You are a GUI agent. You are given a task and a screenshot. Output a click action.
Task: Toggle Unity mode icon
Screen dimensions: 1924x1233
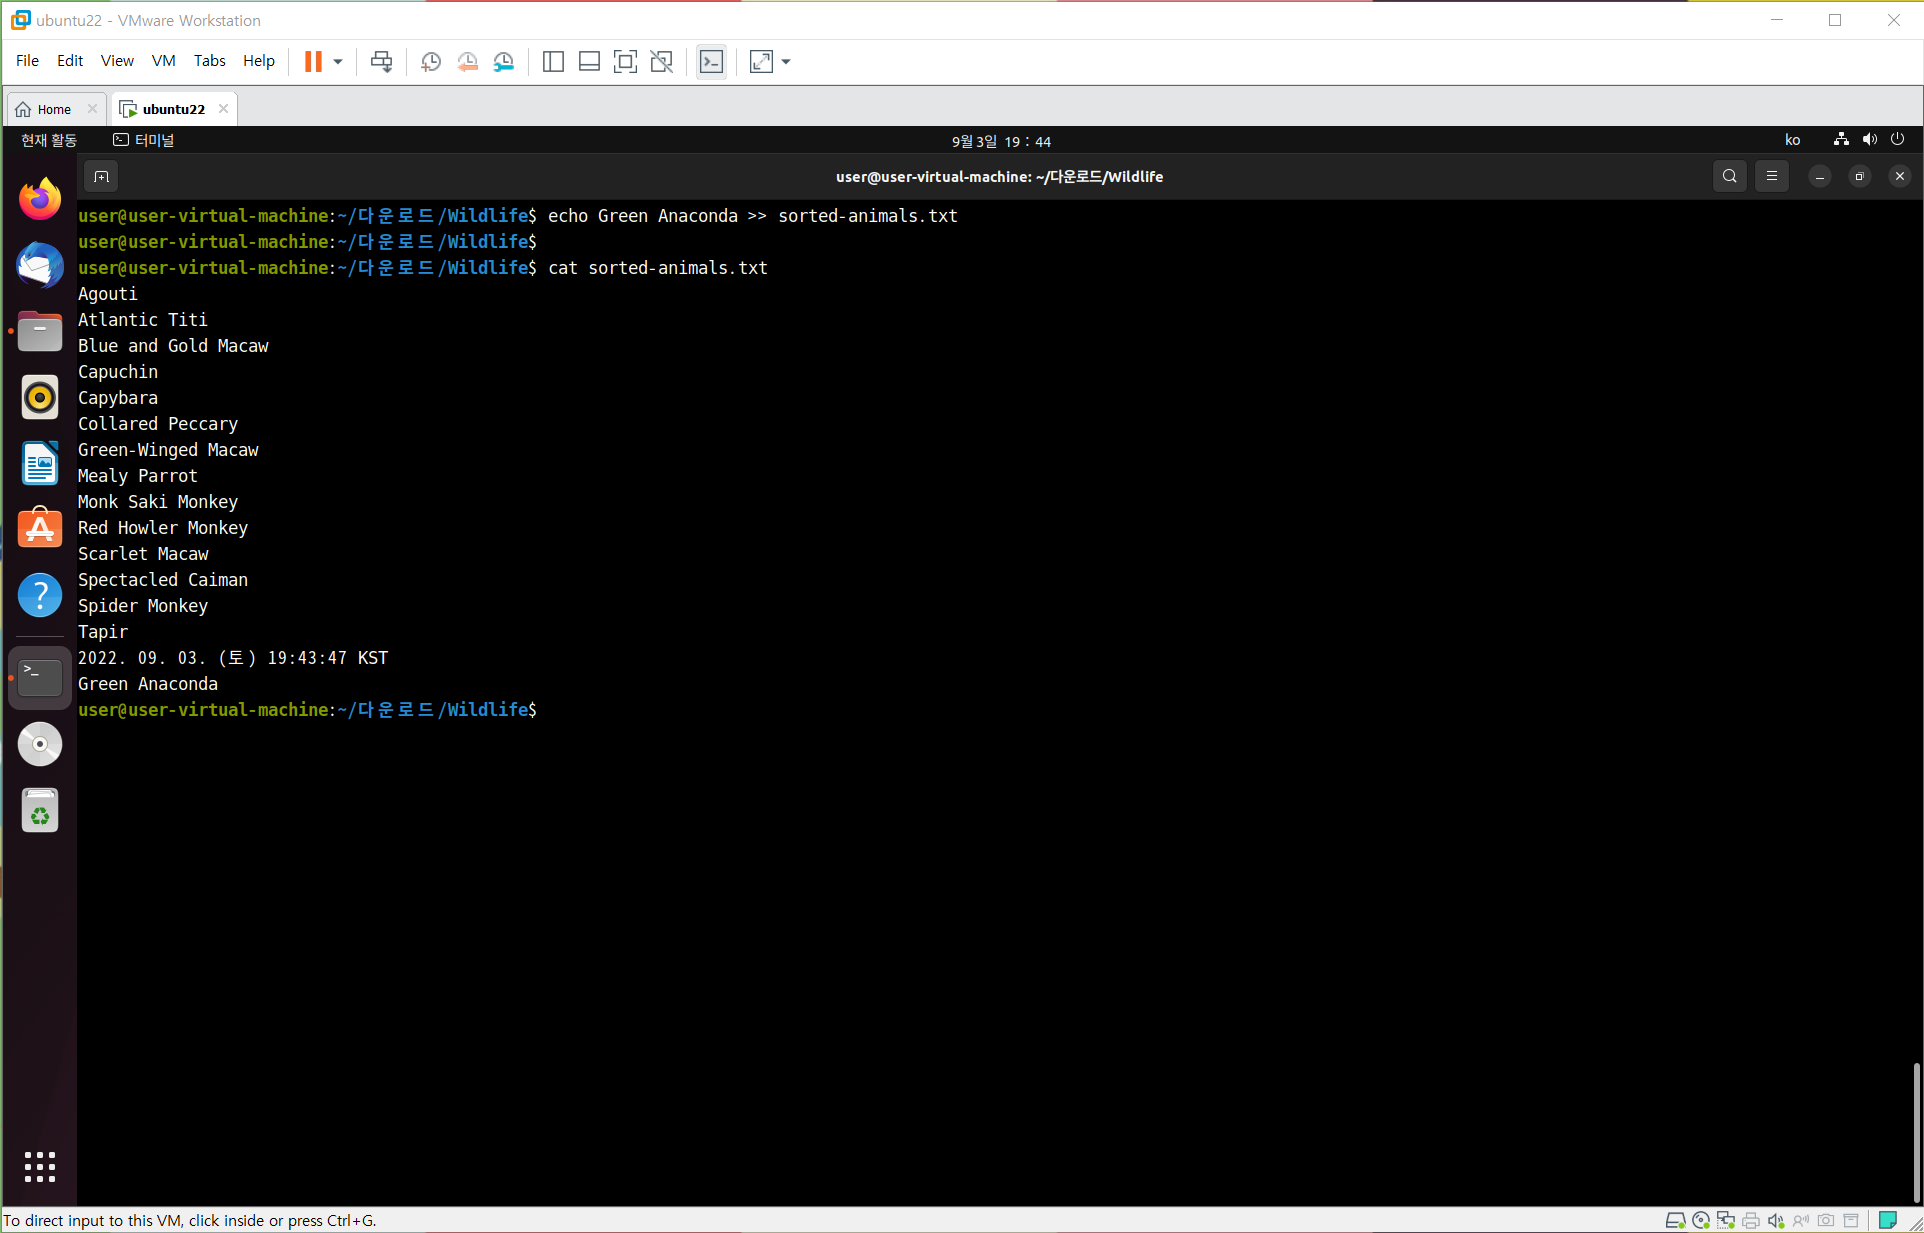point(661,62)
